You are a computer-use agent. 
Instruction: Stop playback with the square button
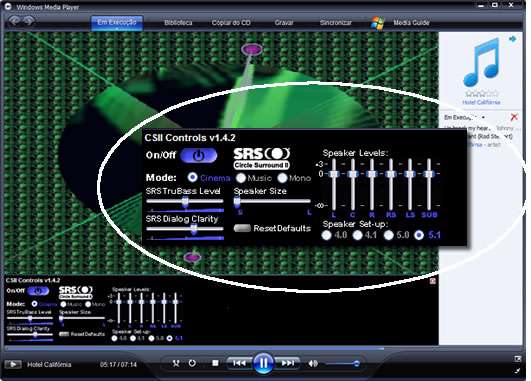[215, 363]
